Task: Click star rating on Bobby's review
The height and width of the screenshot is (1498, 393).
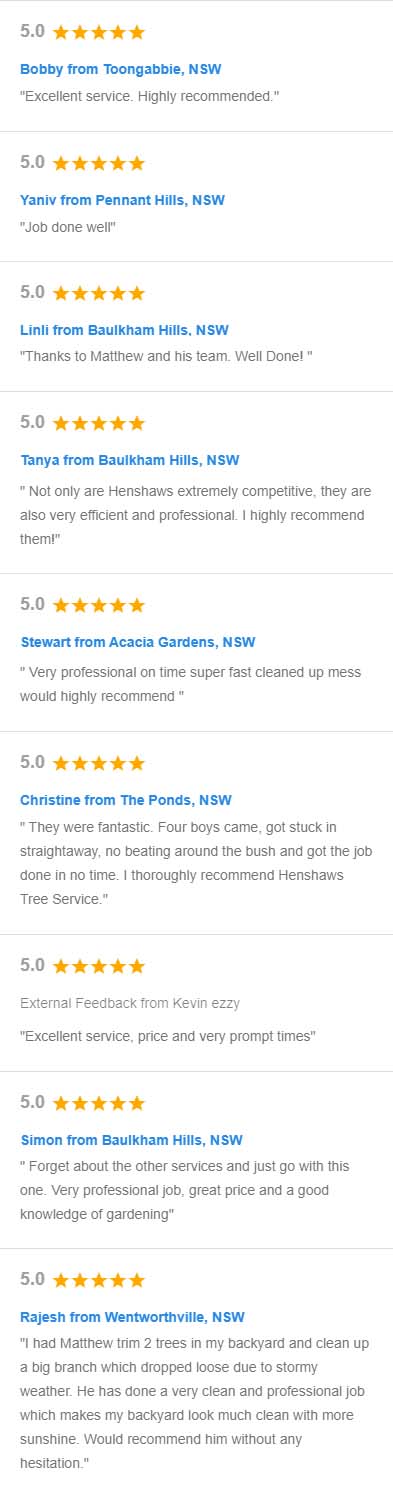Action: tap(99, 32)
